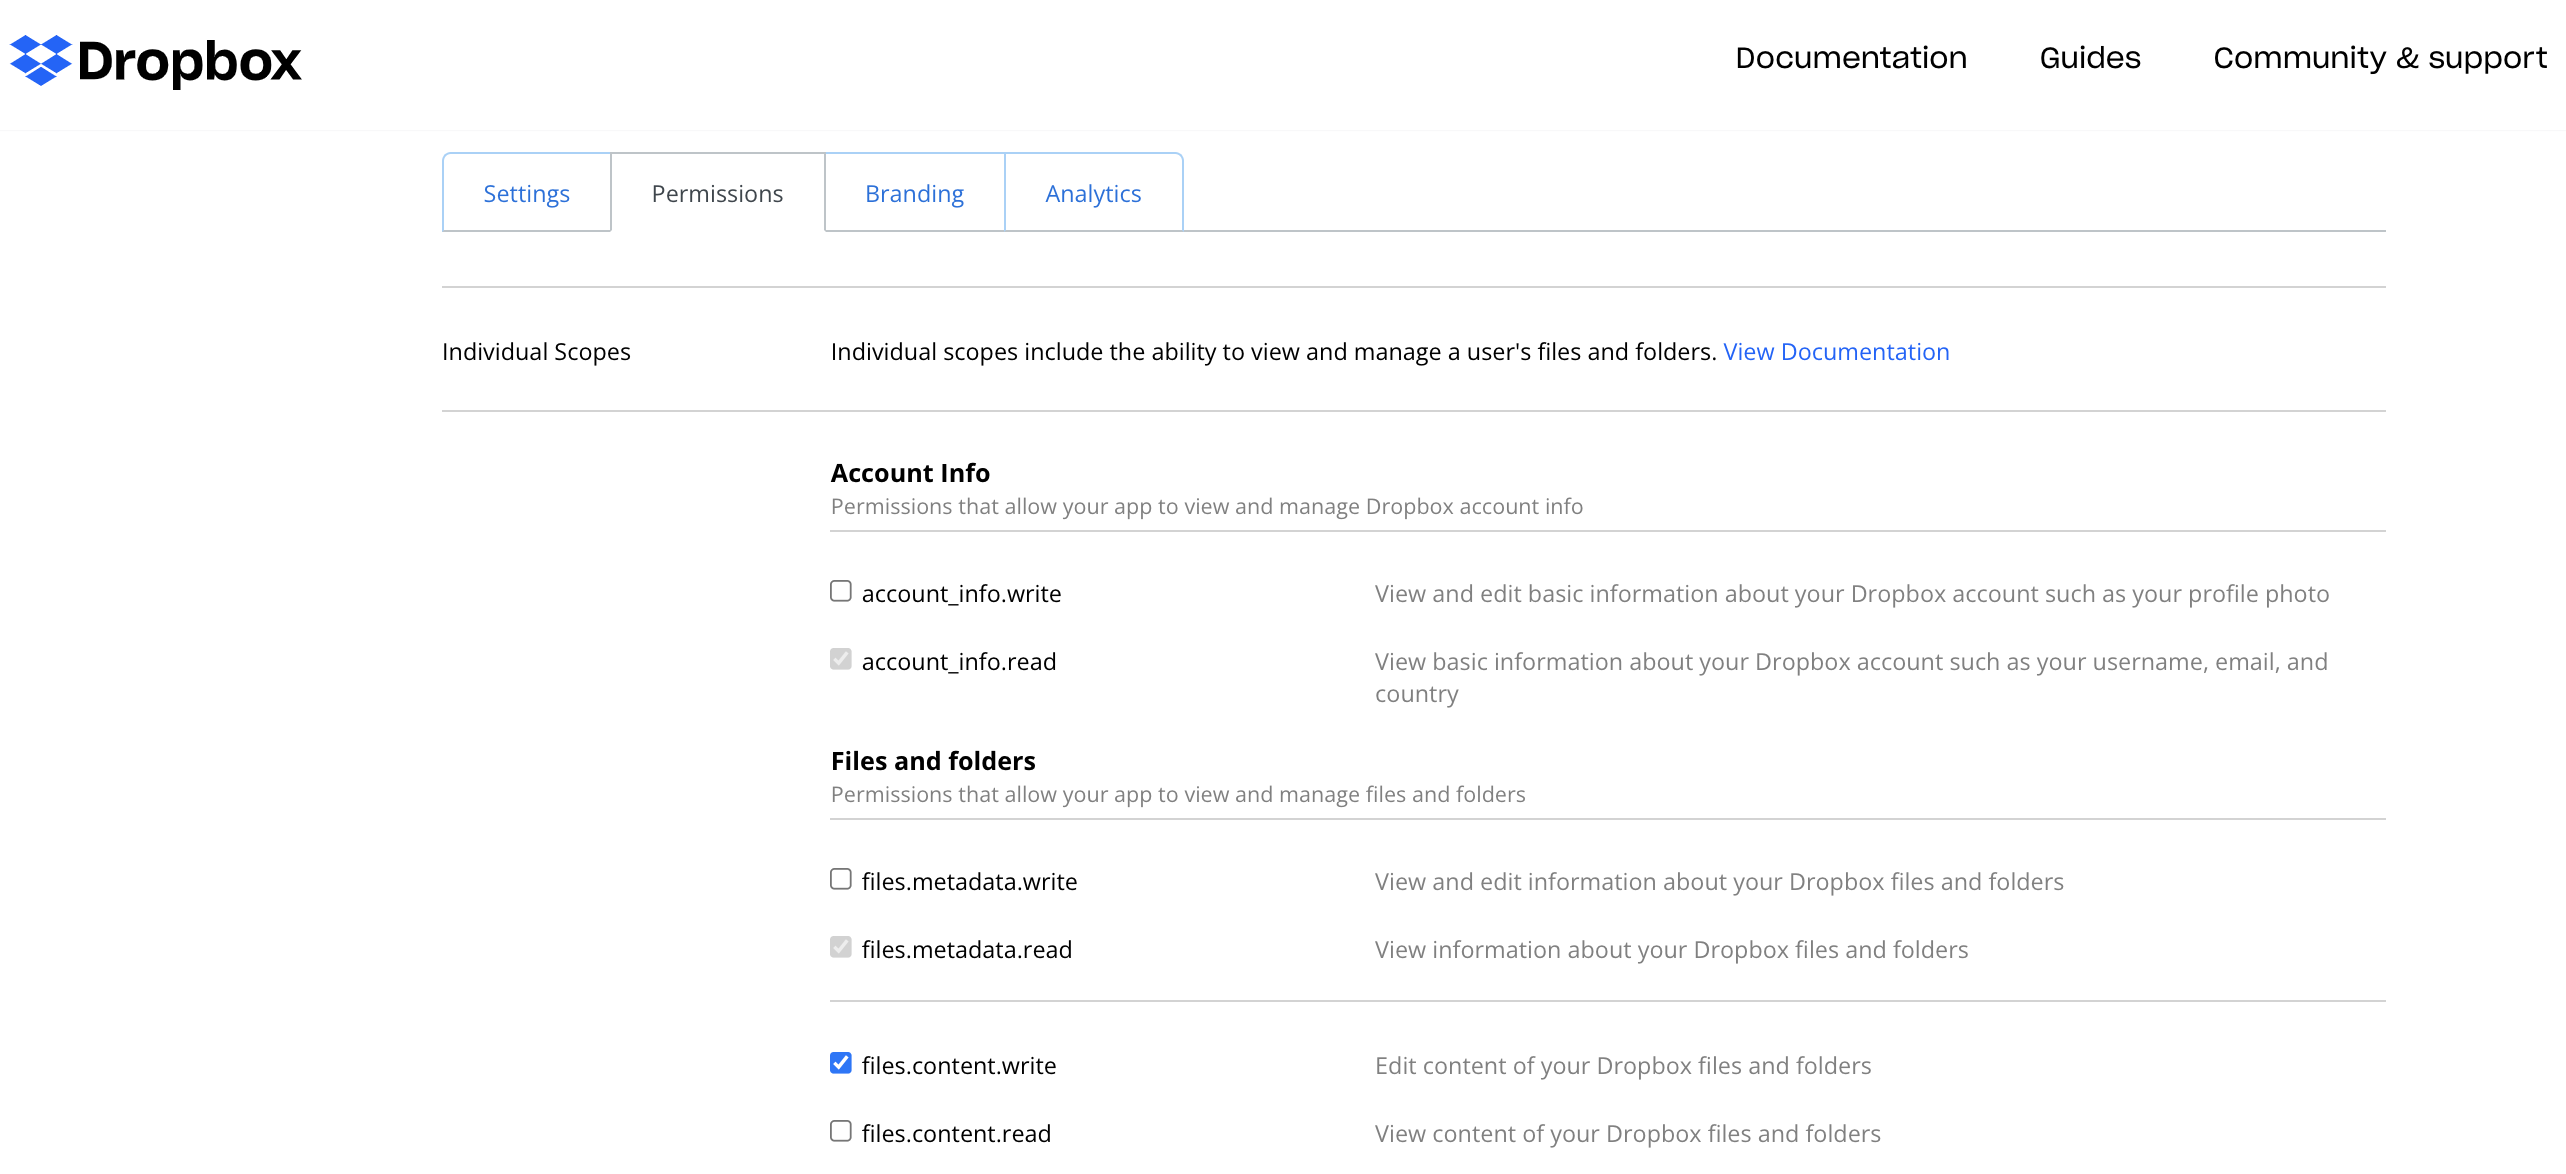Enable the files.metadata.write checkbox
Screen dimensions: 2566x1174
point(841,879)
